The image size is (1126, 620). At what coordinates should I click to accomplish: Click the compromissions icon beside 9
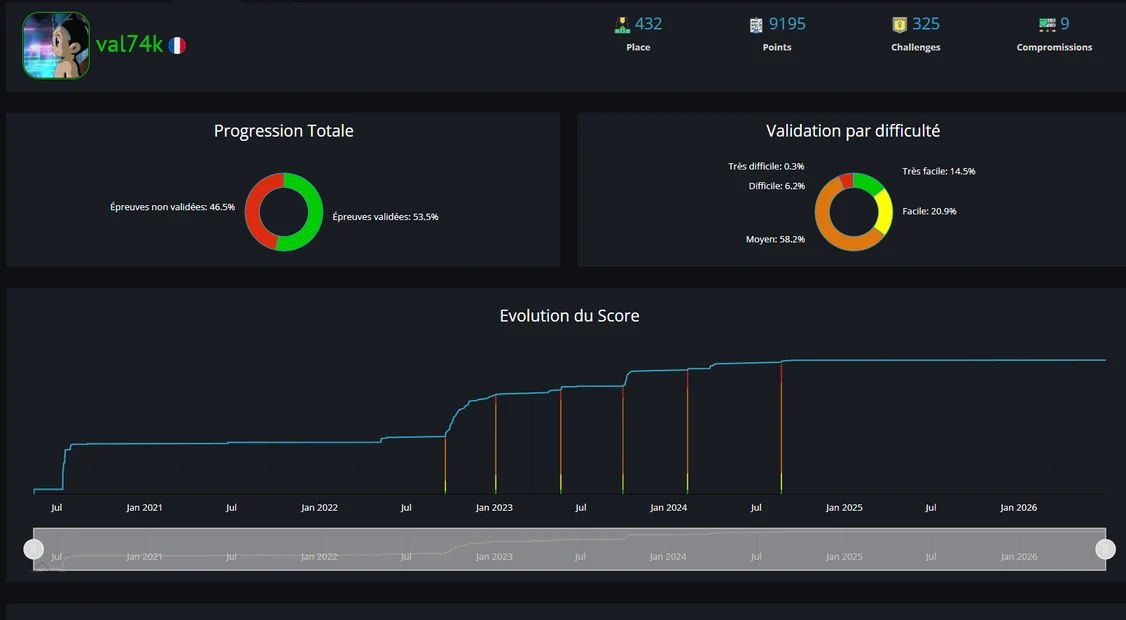tap(1047, 25)
